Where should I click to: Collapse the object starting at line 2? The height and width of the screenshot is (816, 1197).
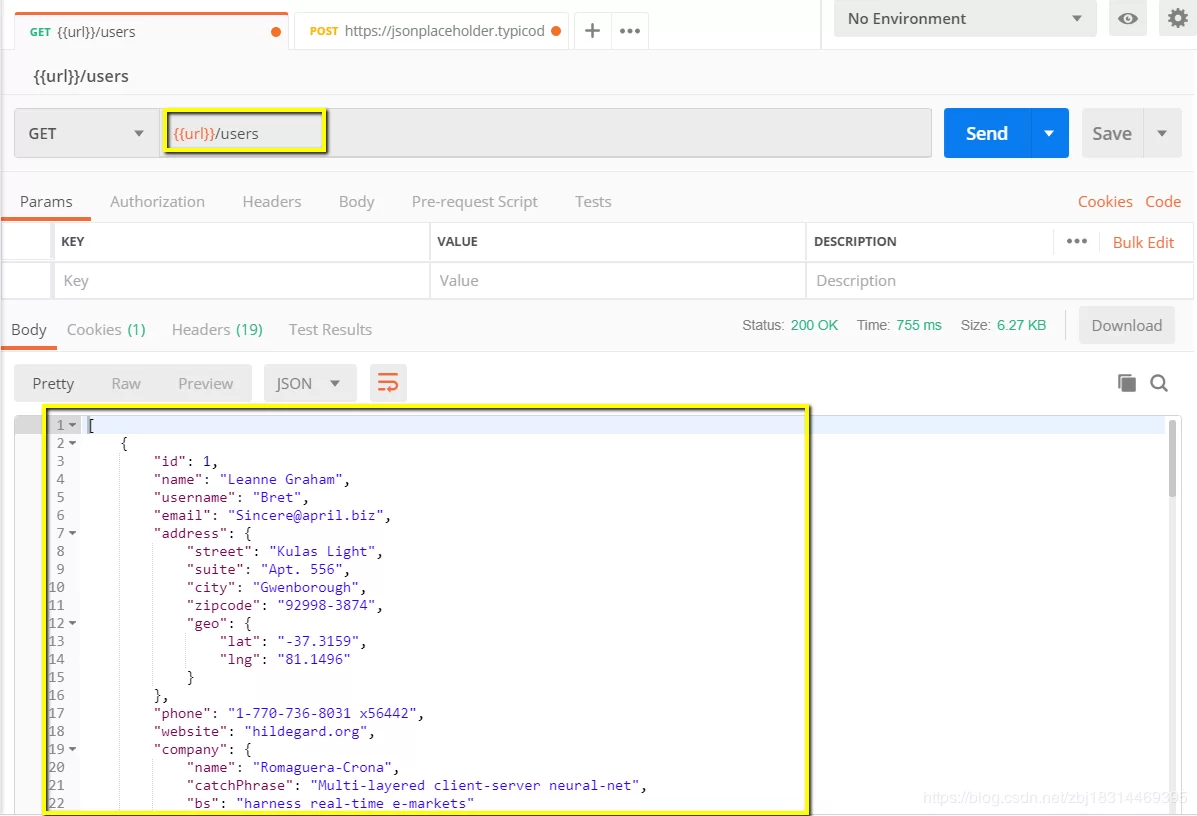(73, 443)
